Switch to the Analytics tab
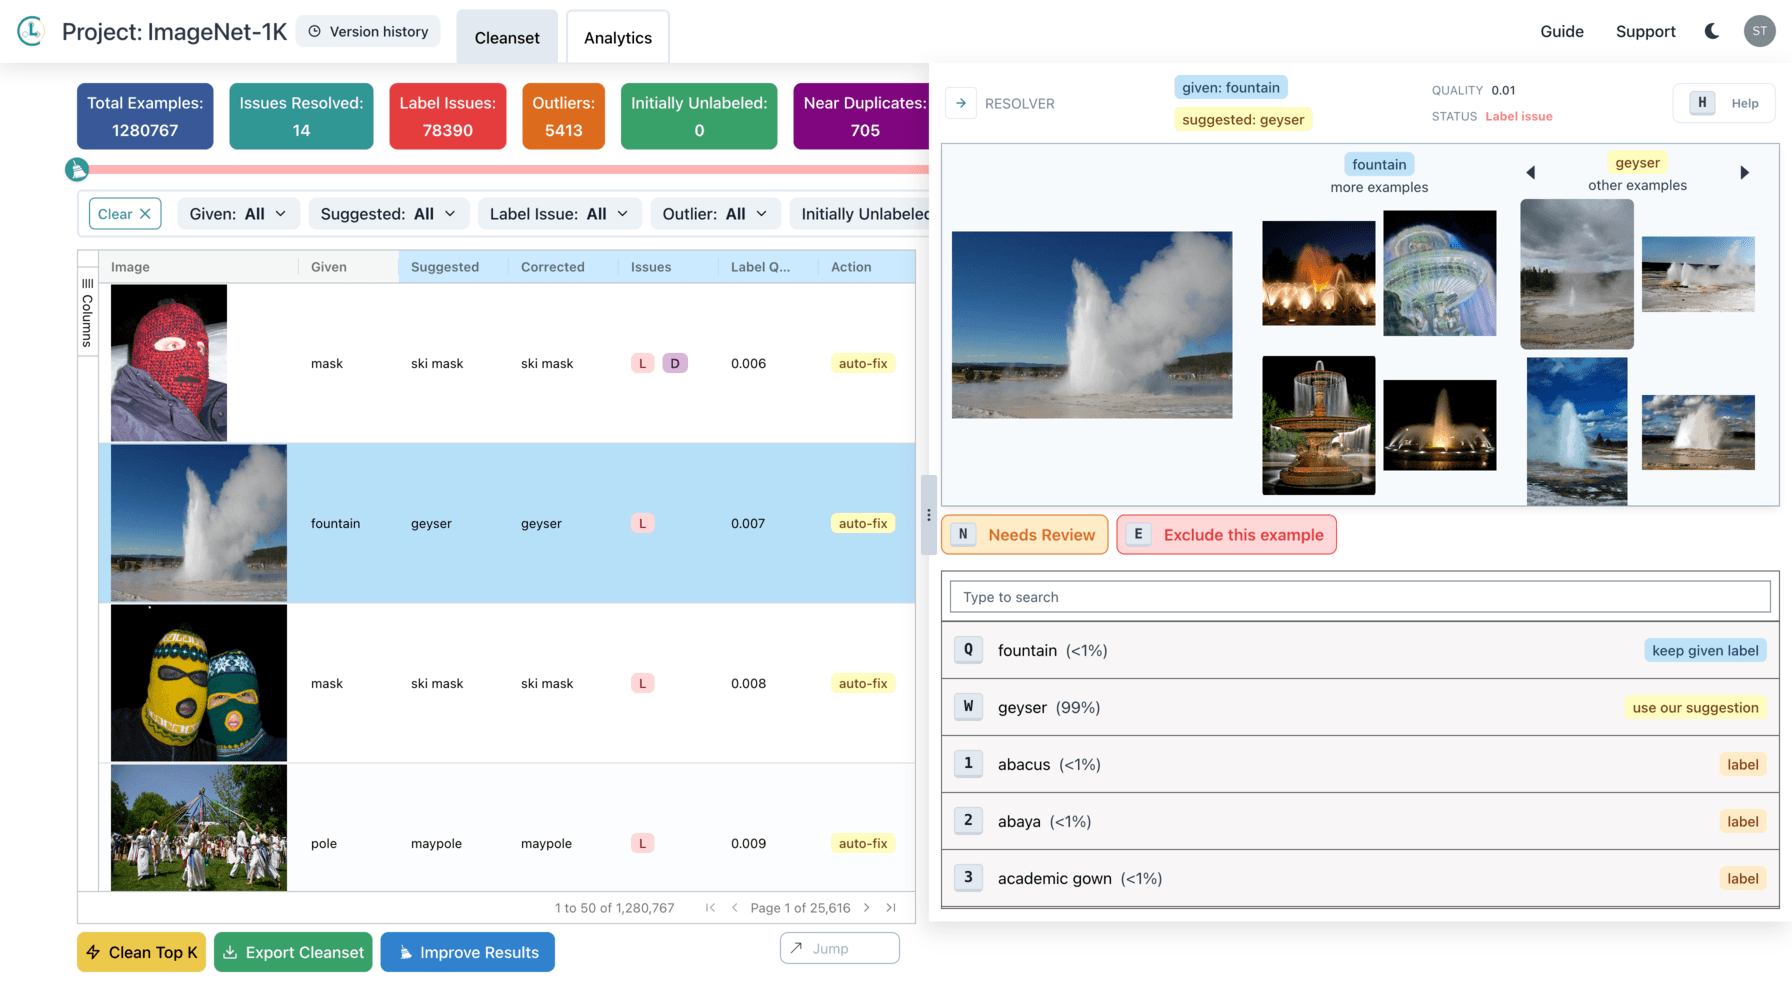This screenshot has width=1792, height=981. click(617, 36)
